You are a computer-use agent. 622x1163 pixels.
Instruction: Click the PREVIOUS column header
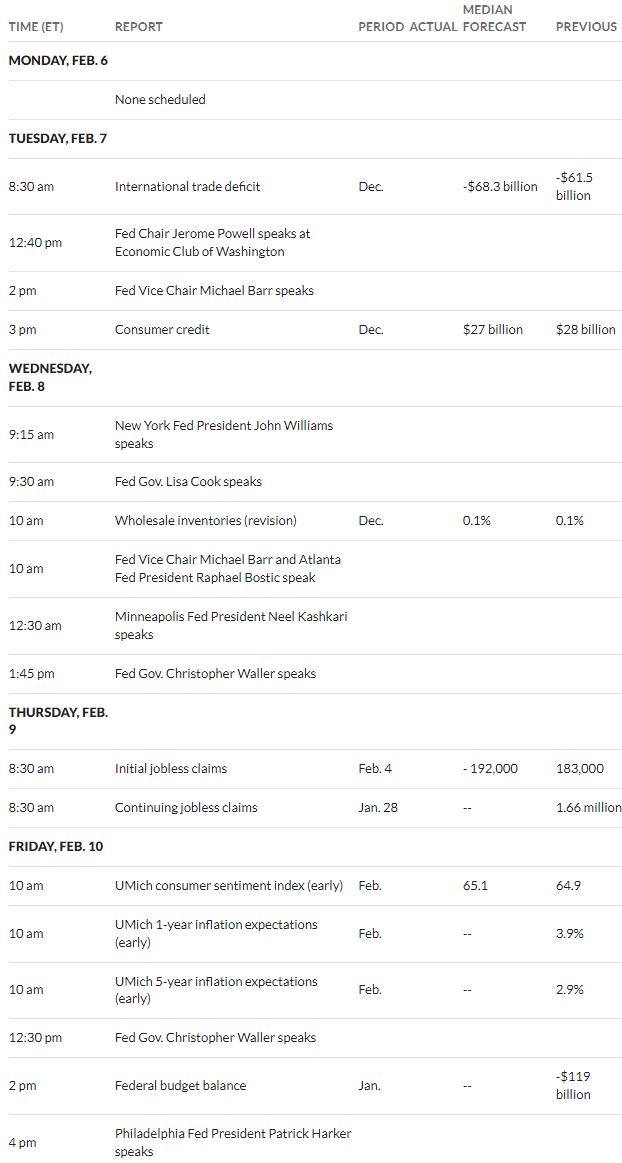(x=586, y=27)
